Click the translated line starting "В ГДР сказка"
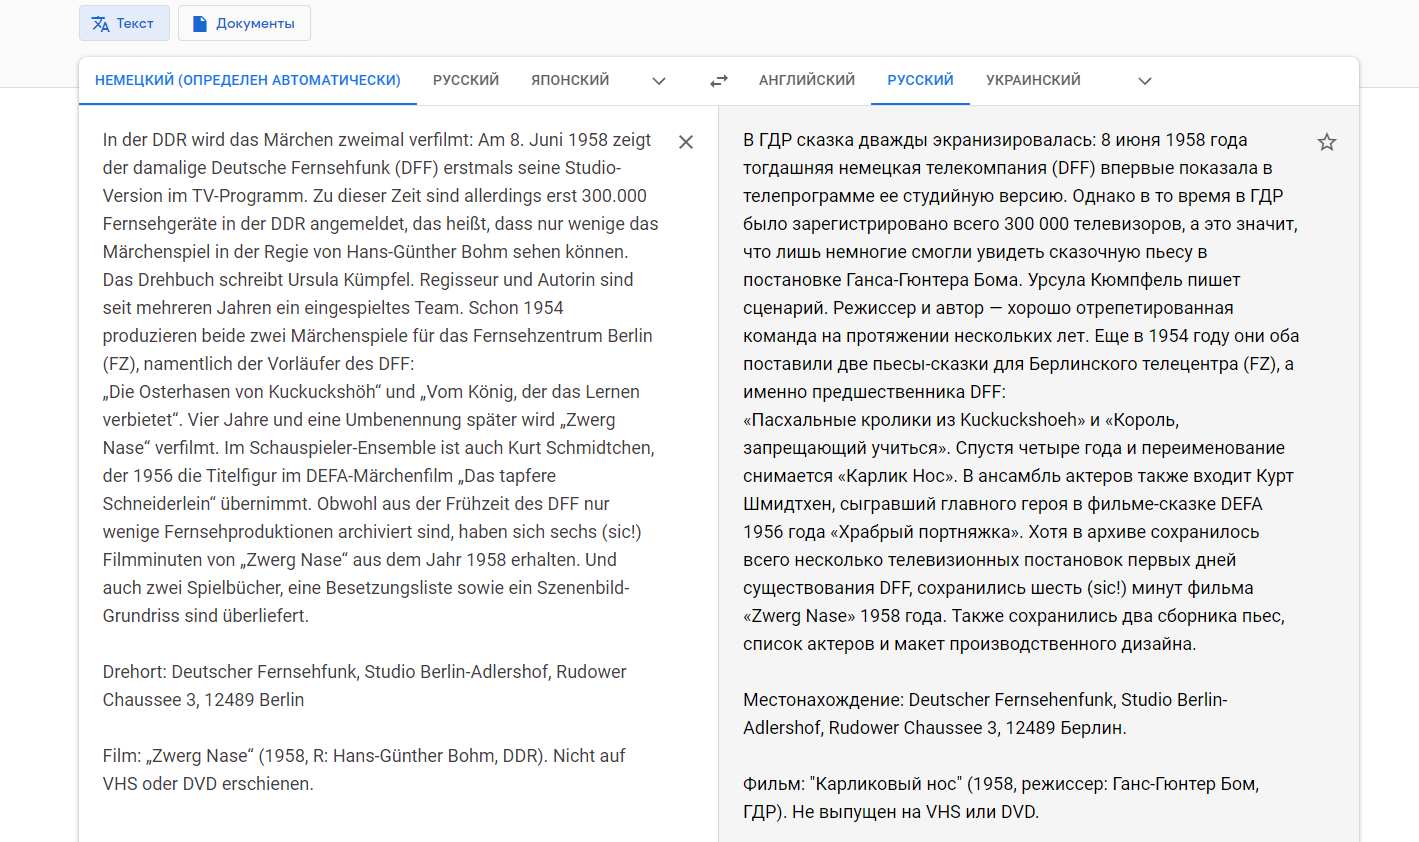Viewport: 1419px width, 842px height. coord(995,140)
